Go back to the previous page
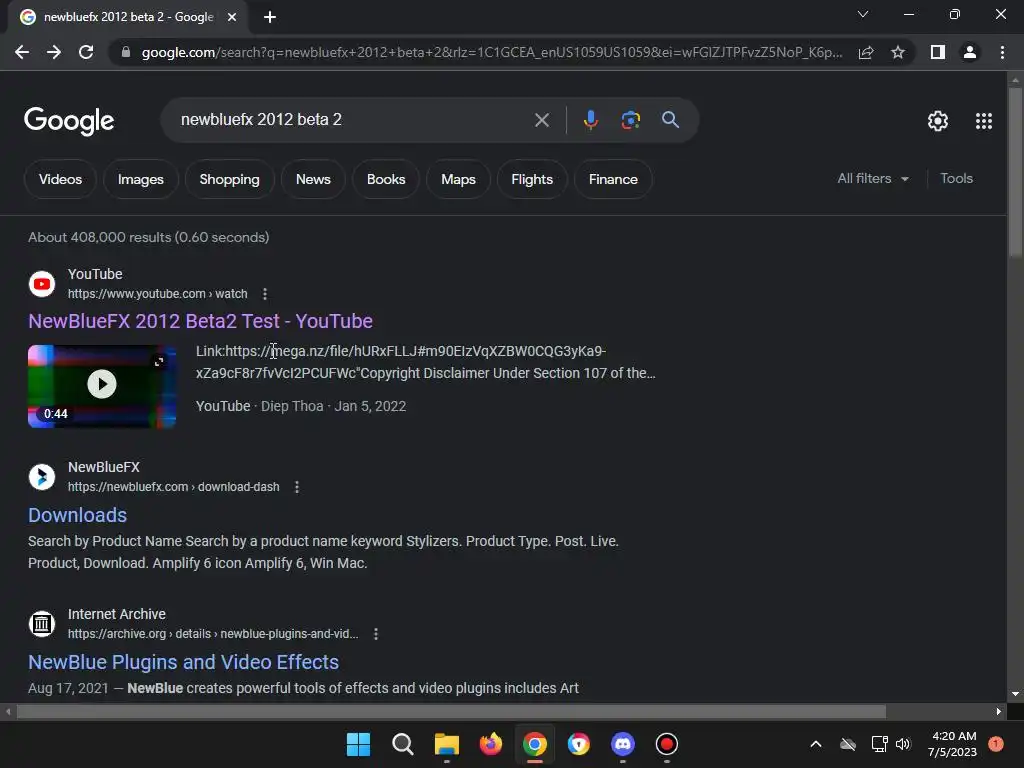 tap(22, 52)
